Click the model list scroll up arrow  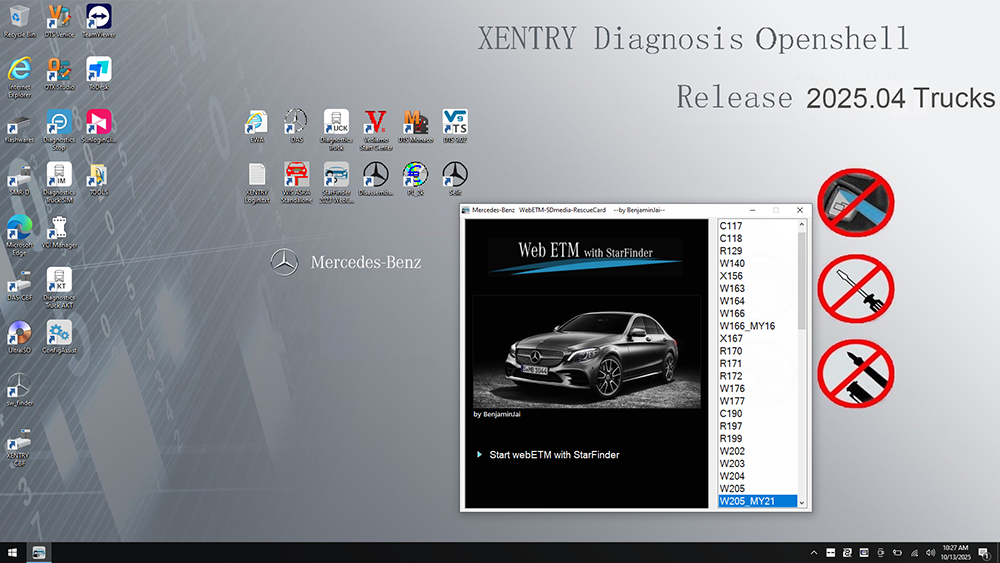tap(801, 226)
